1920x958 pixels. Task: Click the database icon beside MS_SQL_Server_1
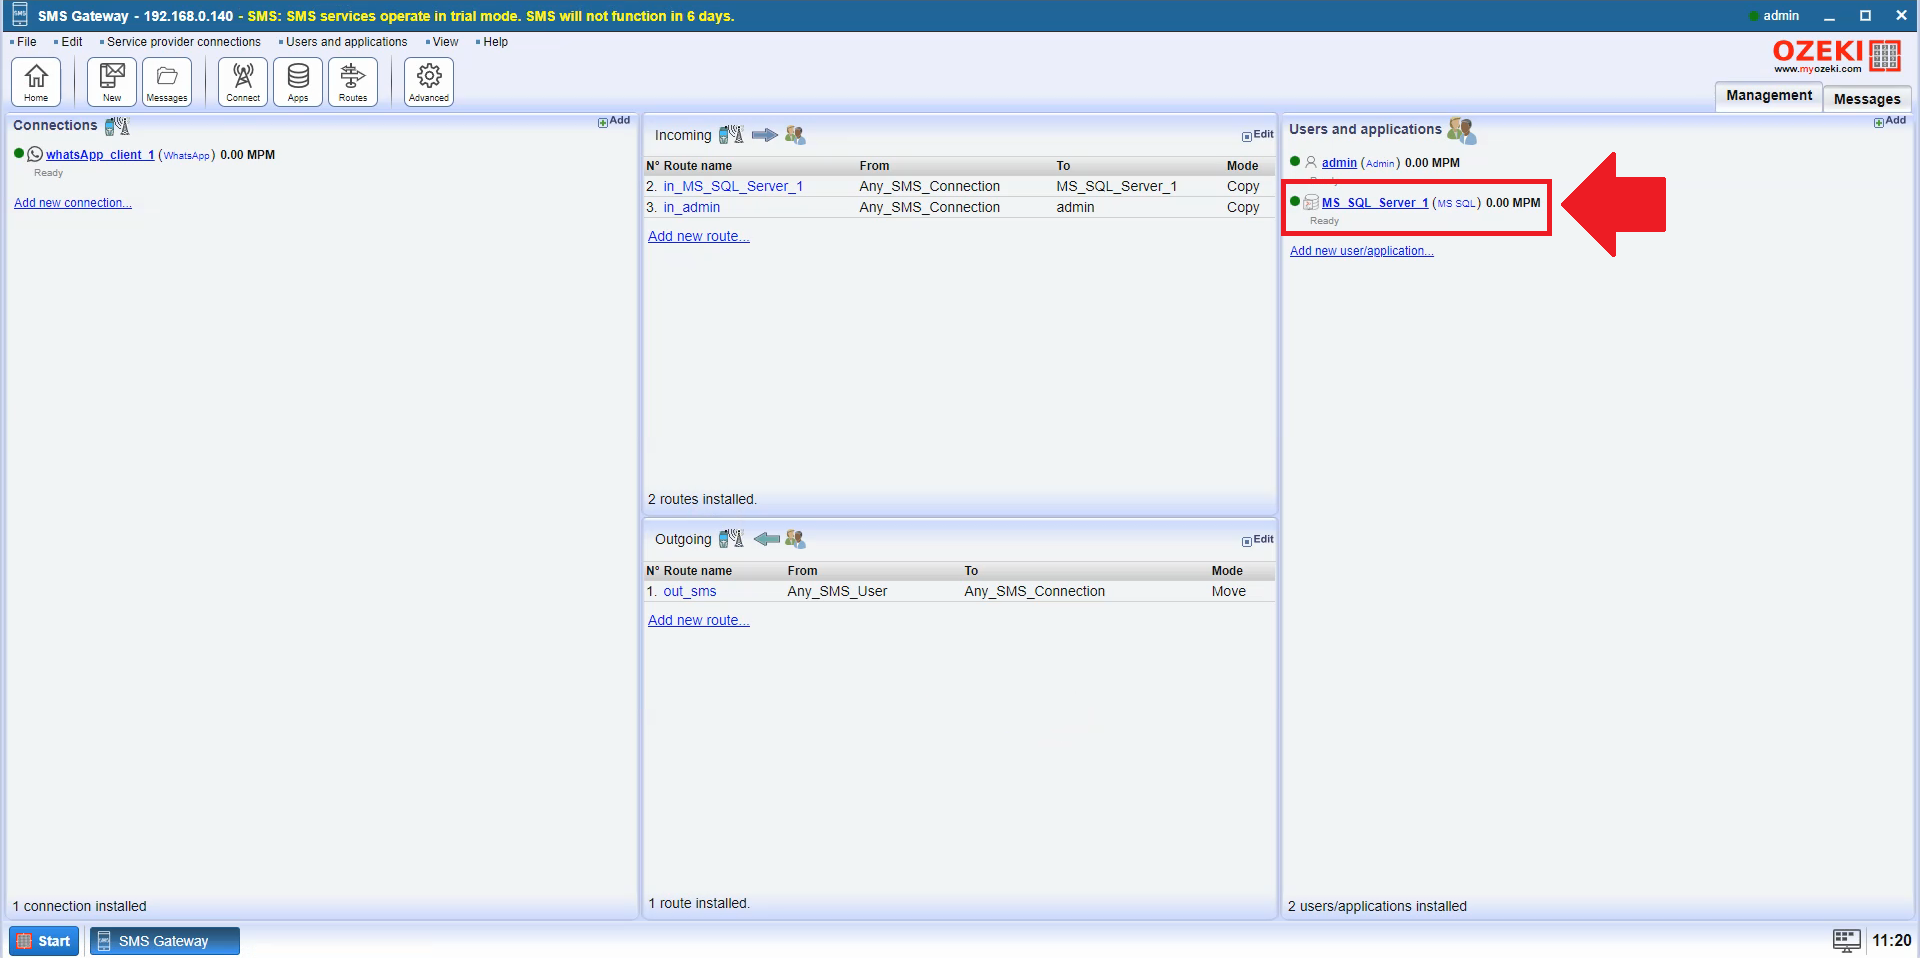pos(1311,203)
